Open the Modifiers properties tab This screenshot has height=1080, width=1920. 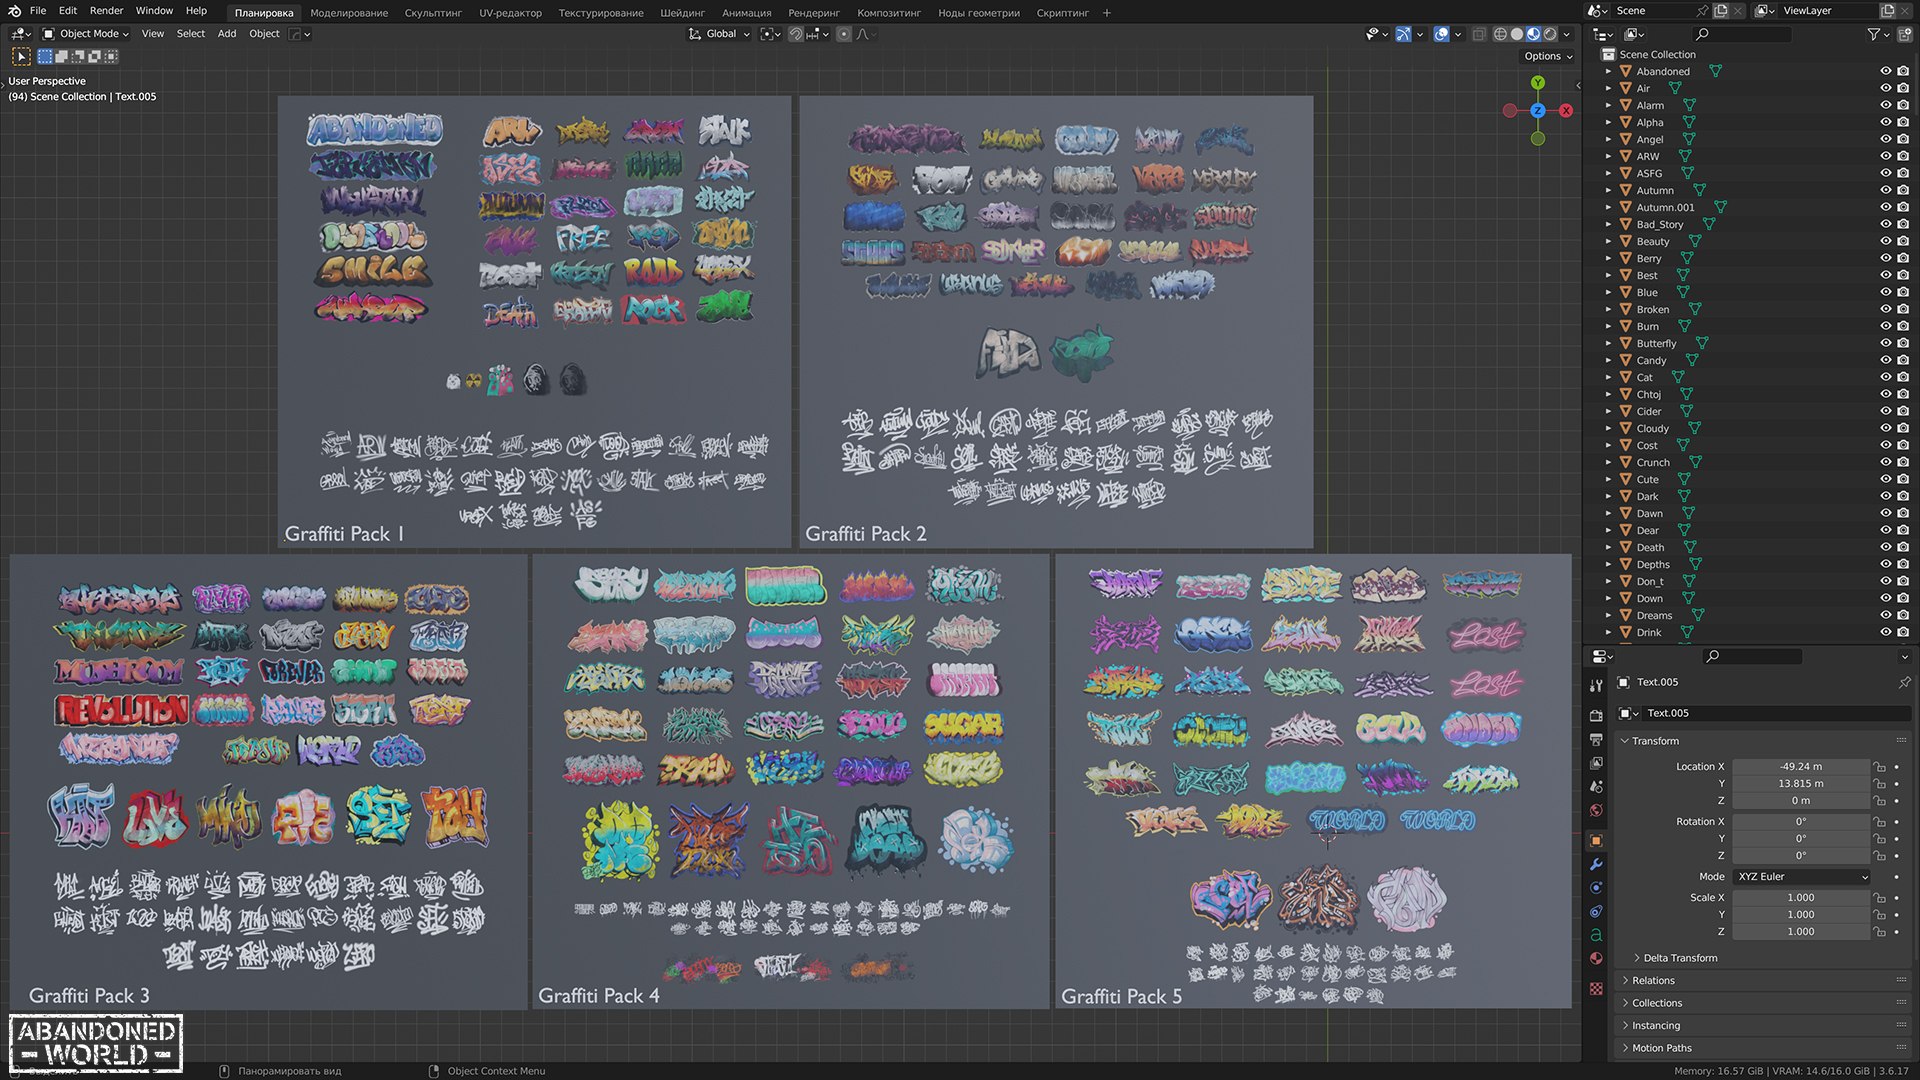(x=1596, y=864)
